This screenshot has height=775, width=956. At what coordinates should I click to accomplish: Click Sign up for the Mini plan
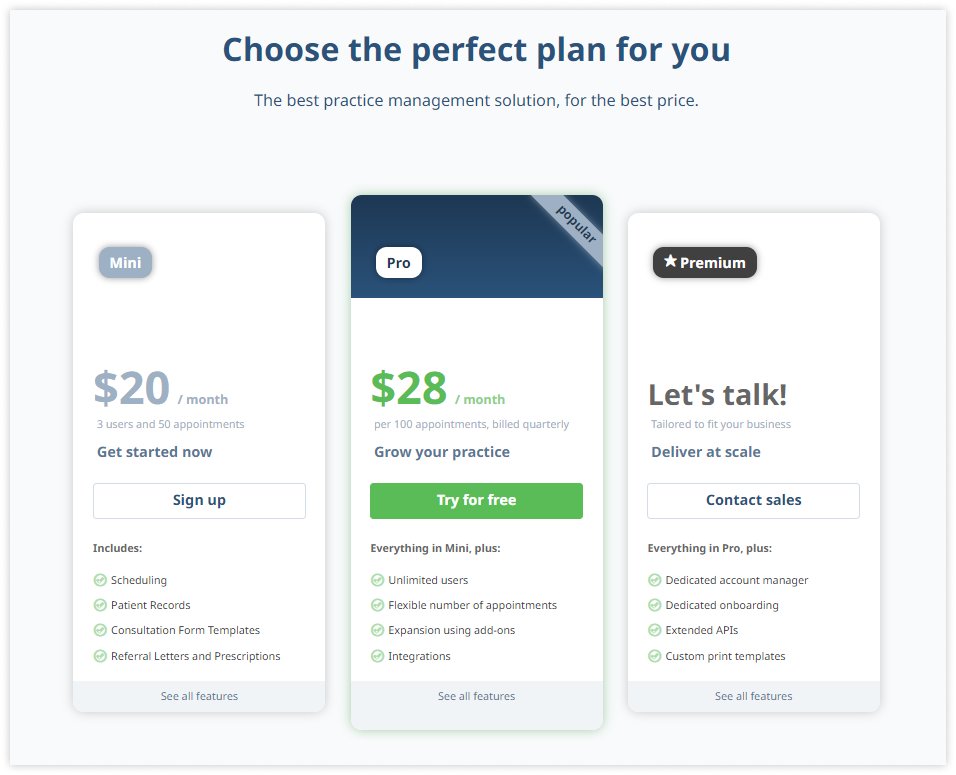[x=199, y=501]
